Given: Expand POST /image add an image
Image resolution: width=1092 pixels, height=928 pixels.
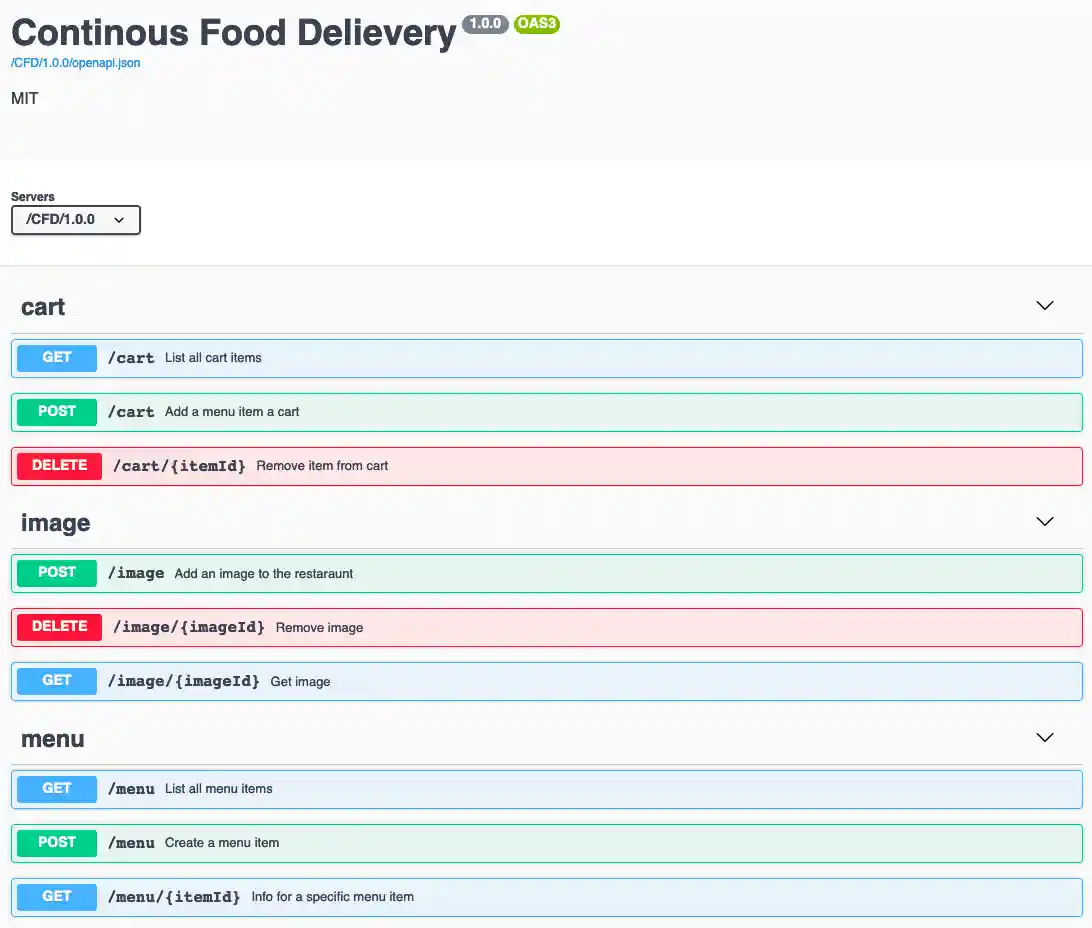Looking at the screenshot, I should [546, 574].
